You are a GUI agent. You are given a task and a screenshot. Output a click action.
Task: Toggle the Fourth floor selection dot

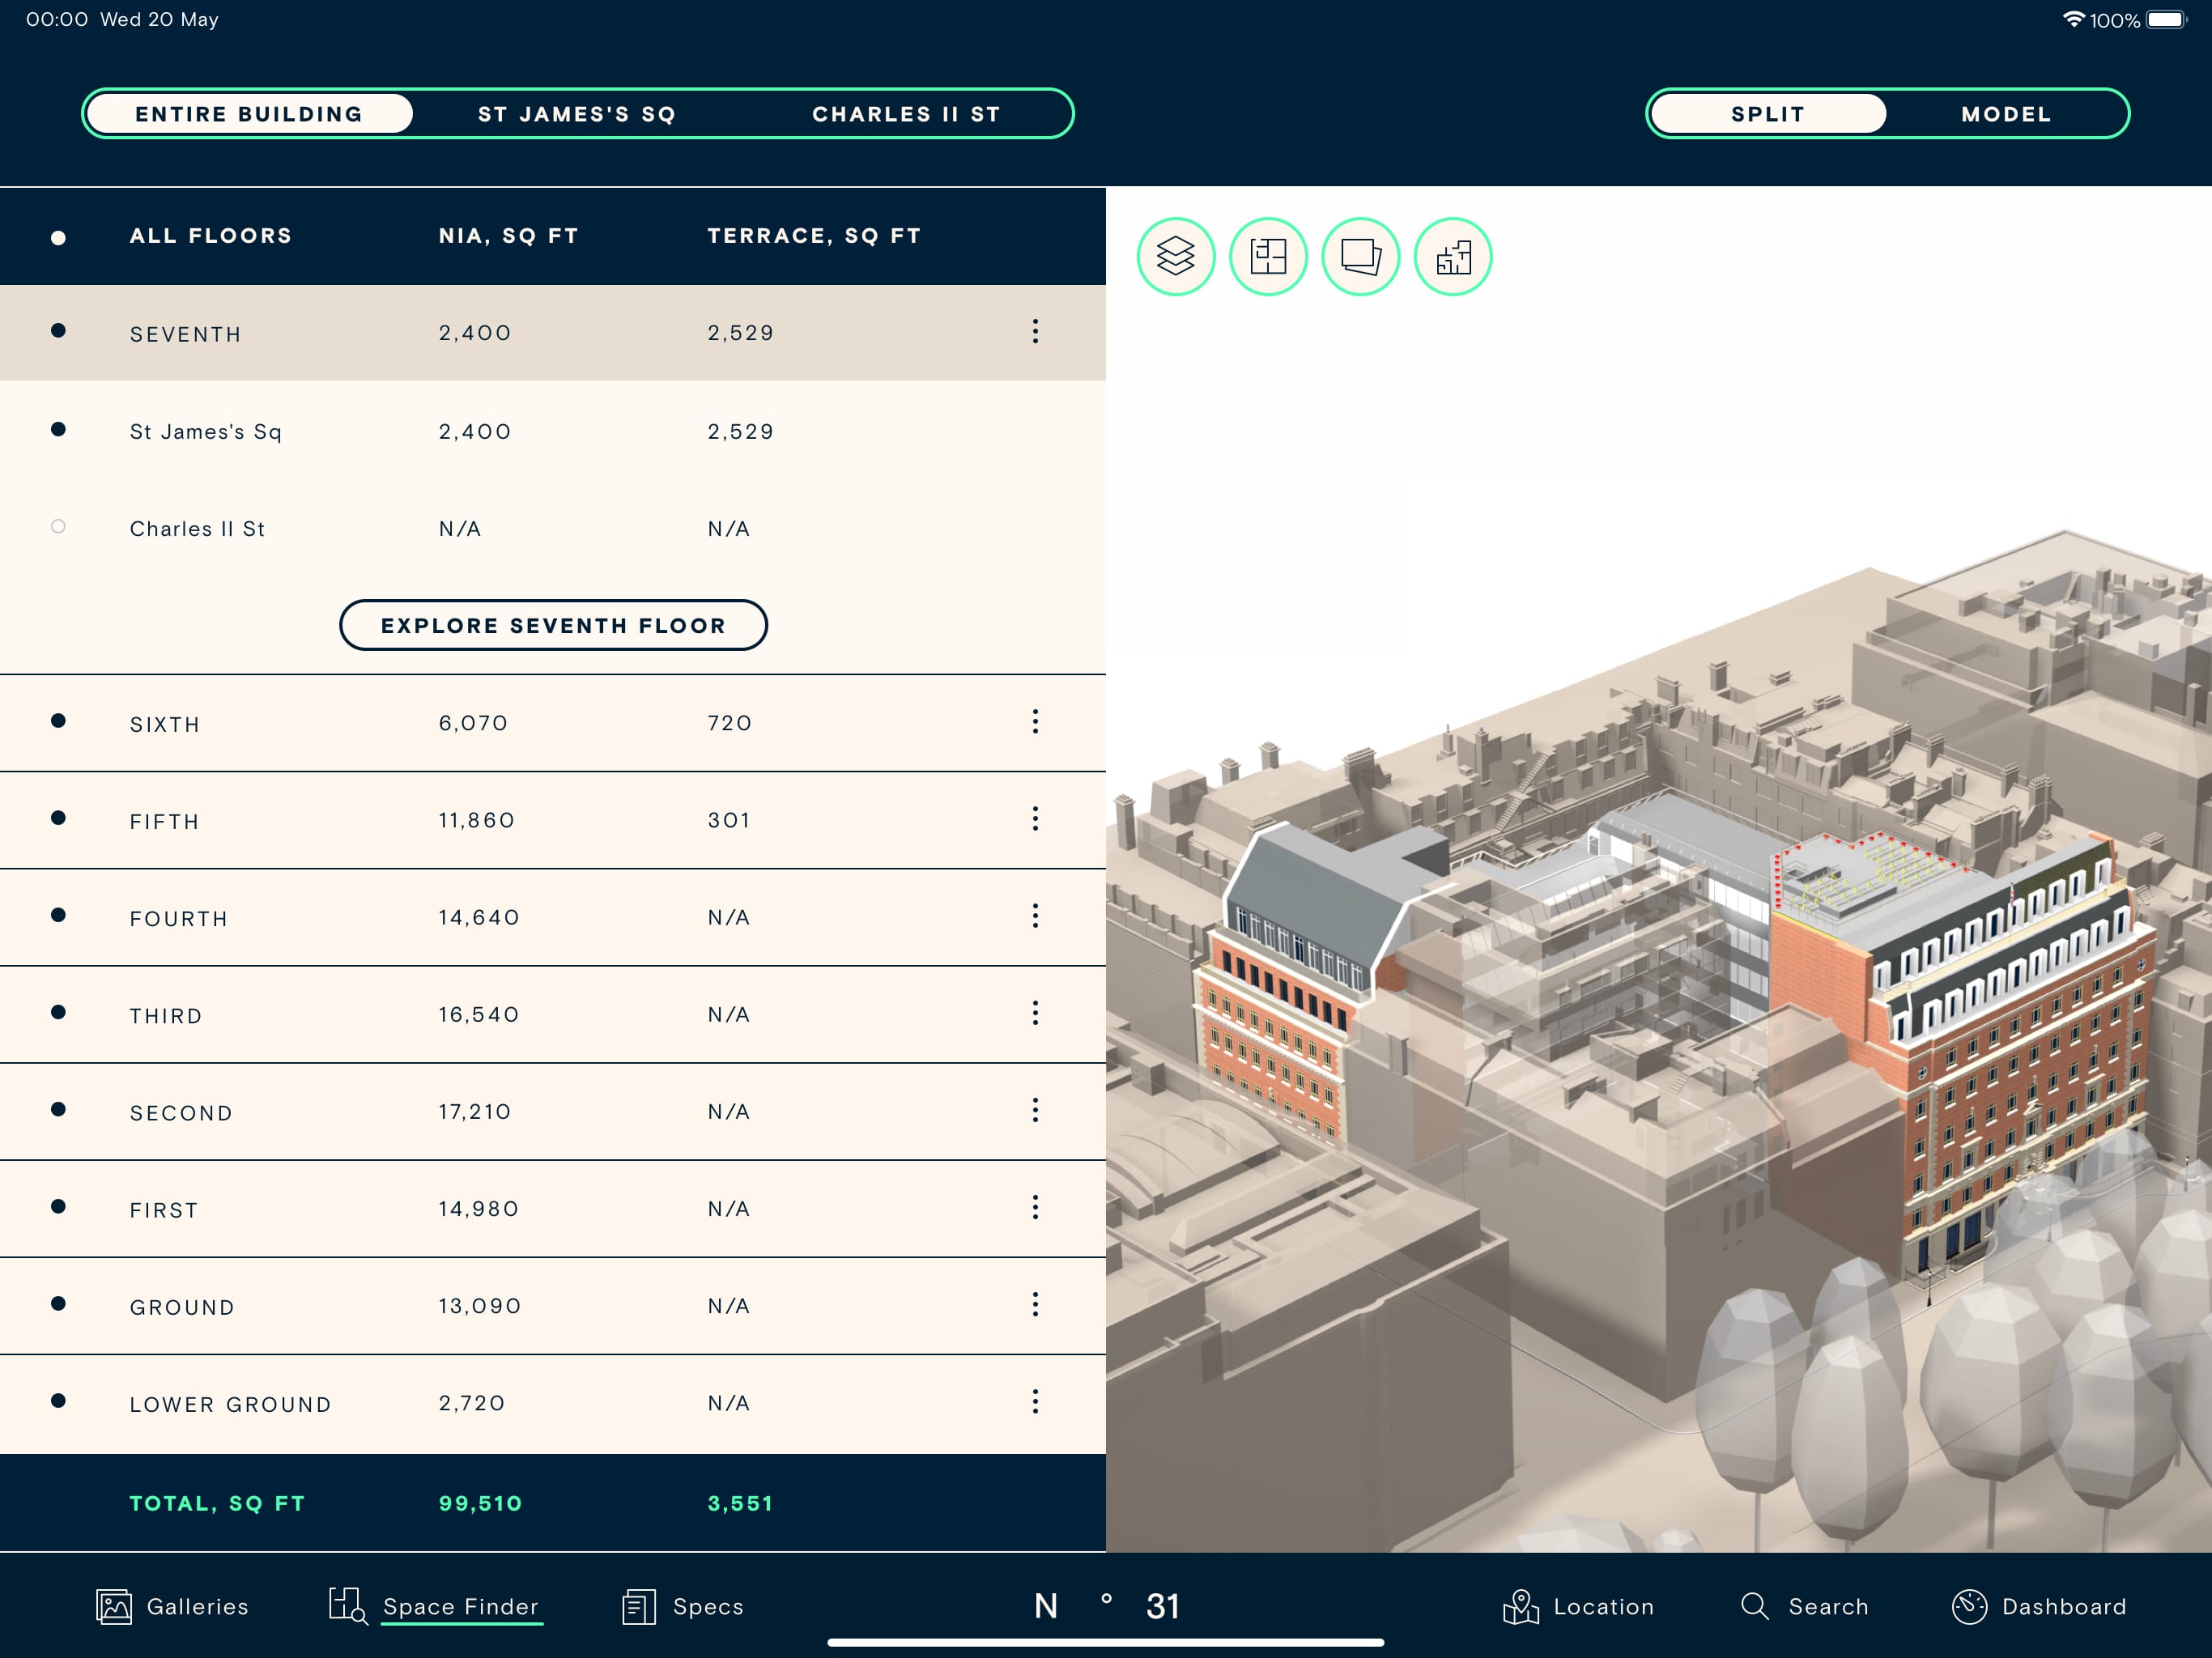58,915
